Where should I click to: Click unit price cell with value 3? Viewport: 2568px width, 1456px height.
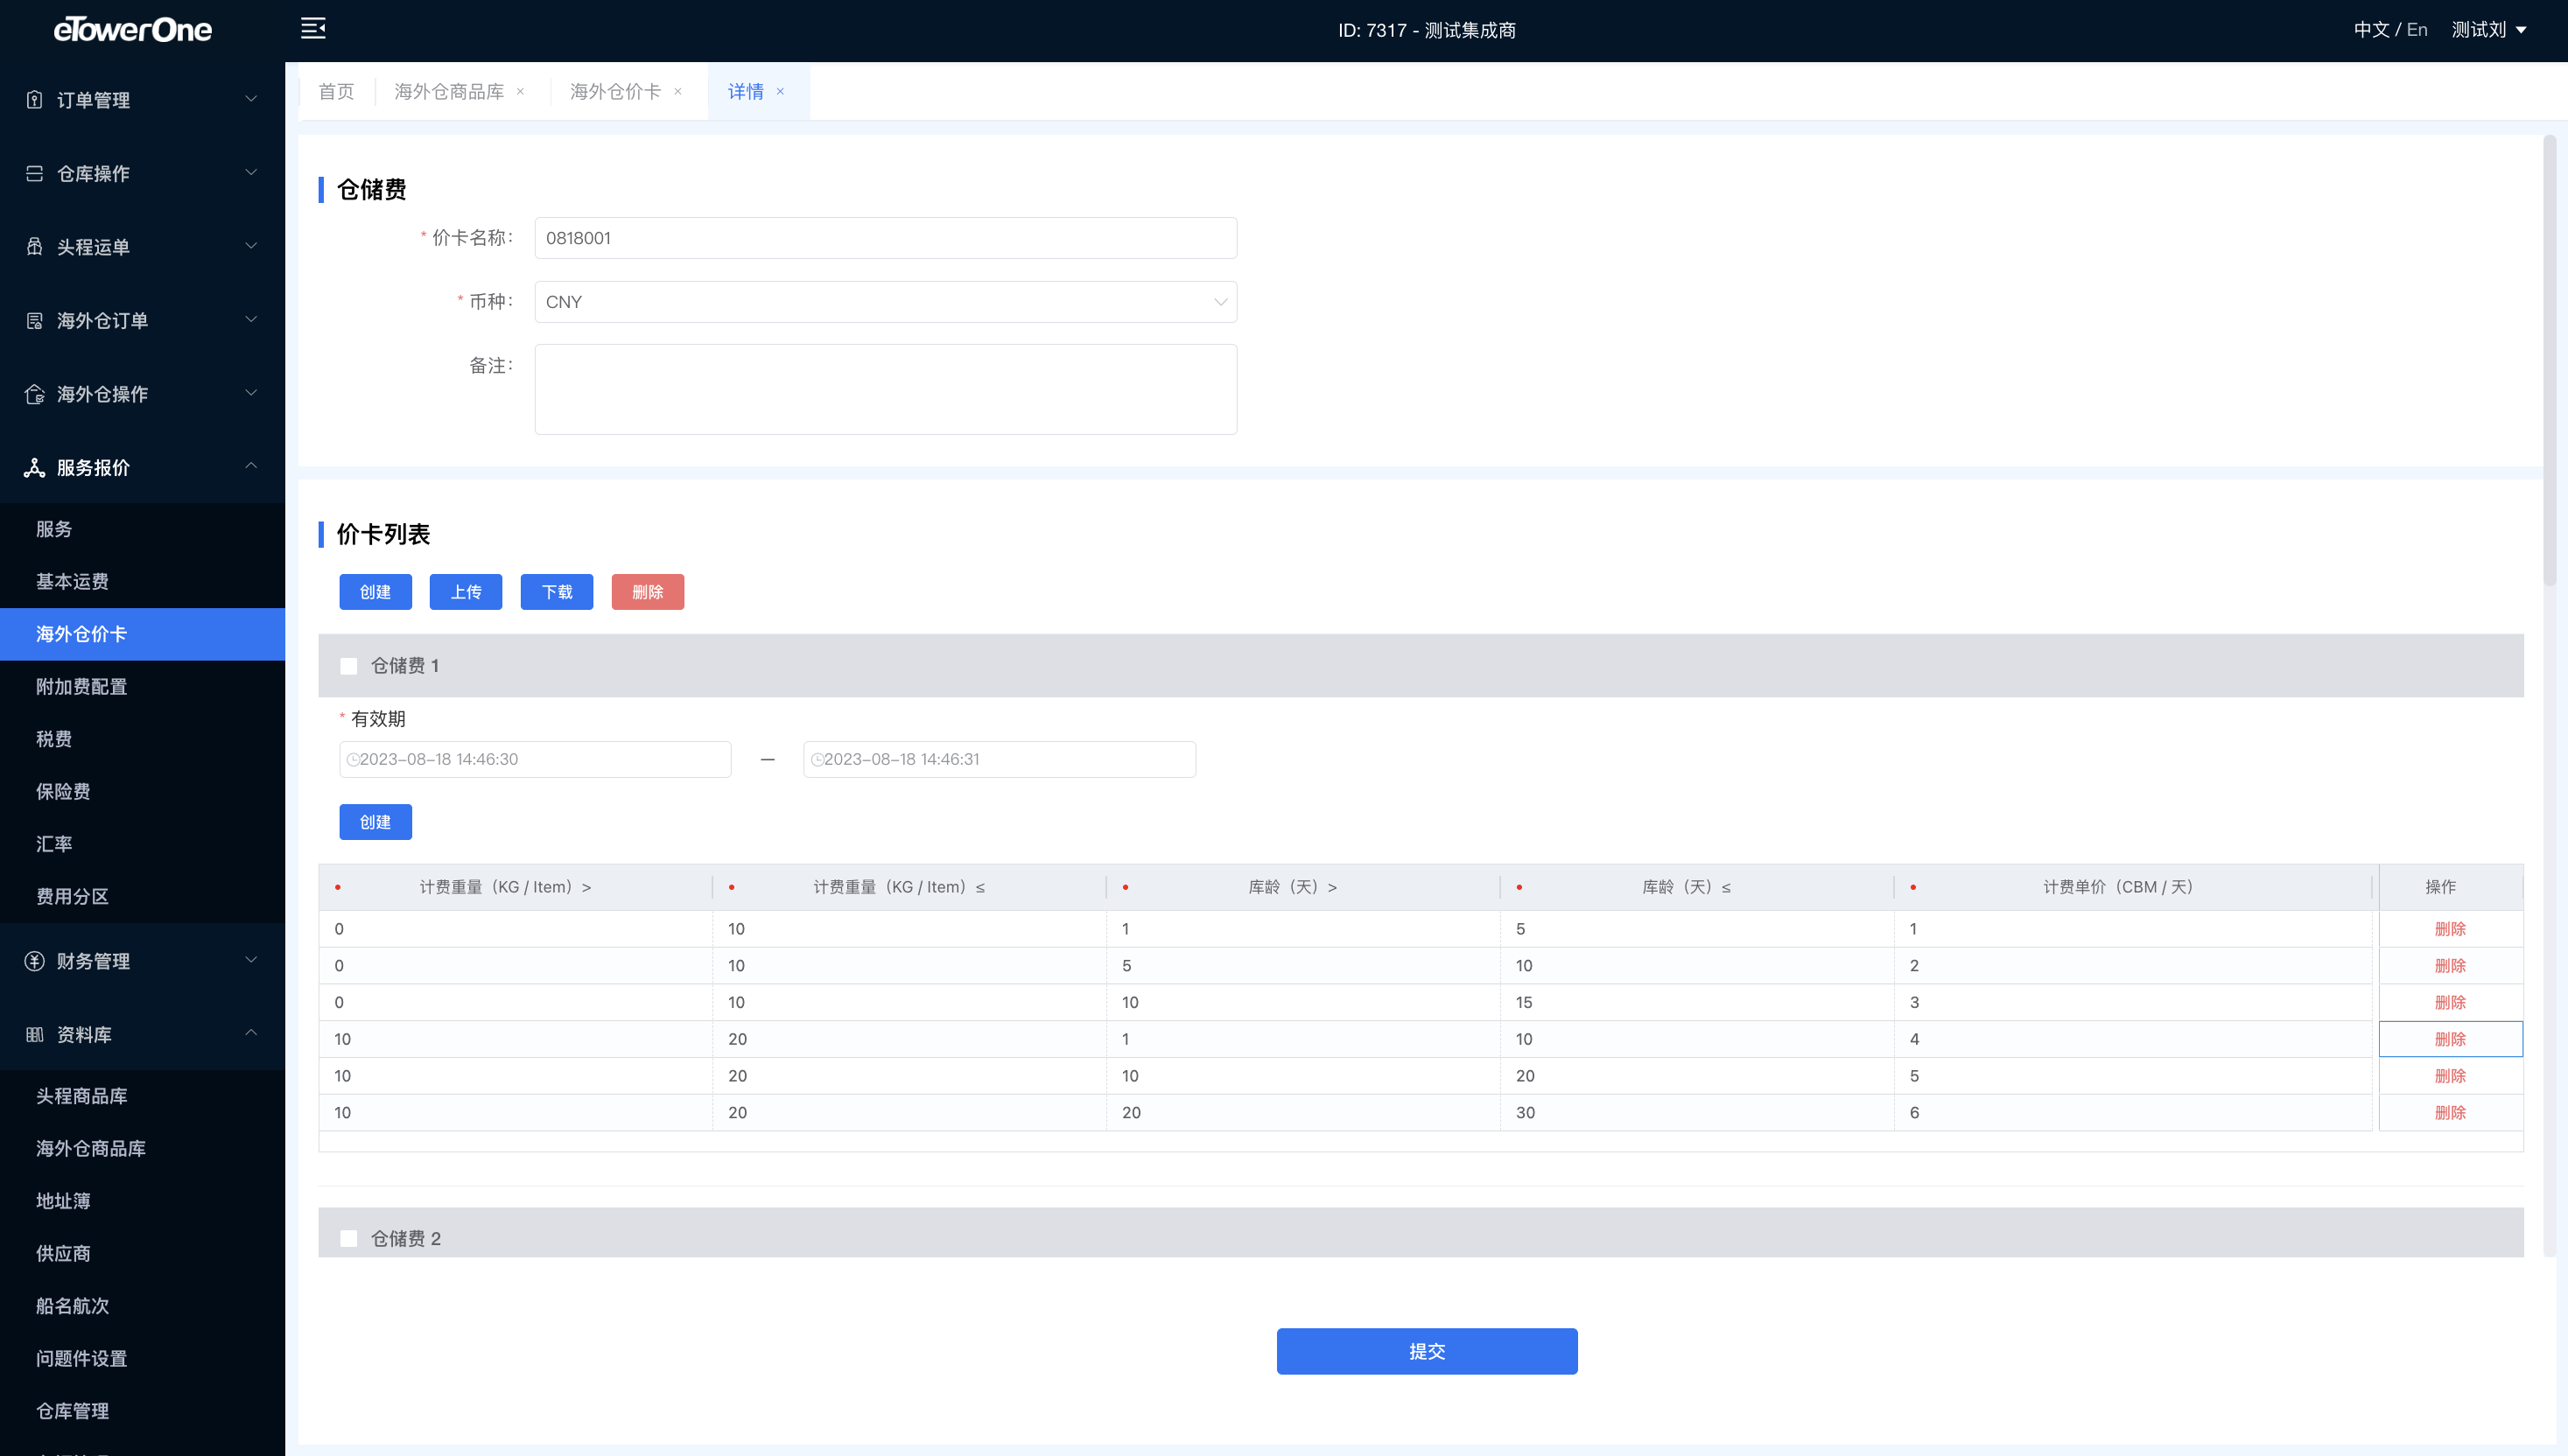pos(2133,1002)
